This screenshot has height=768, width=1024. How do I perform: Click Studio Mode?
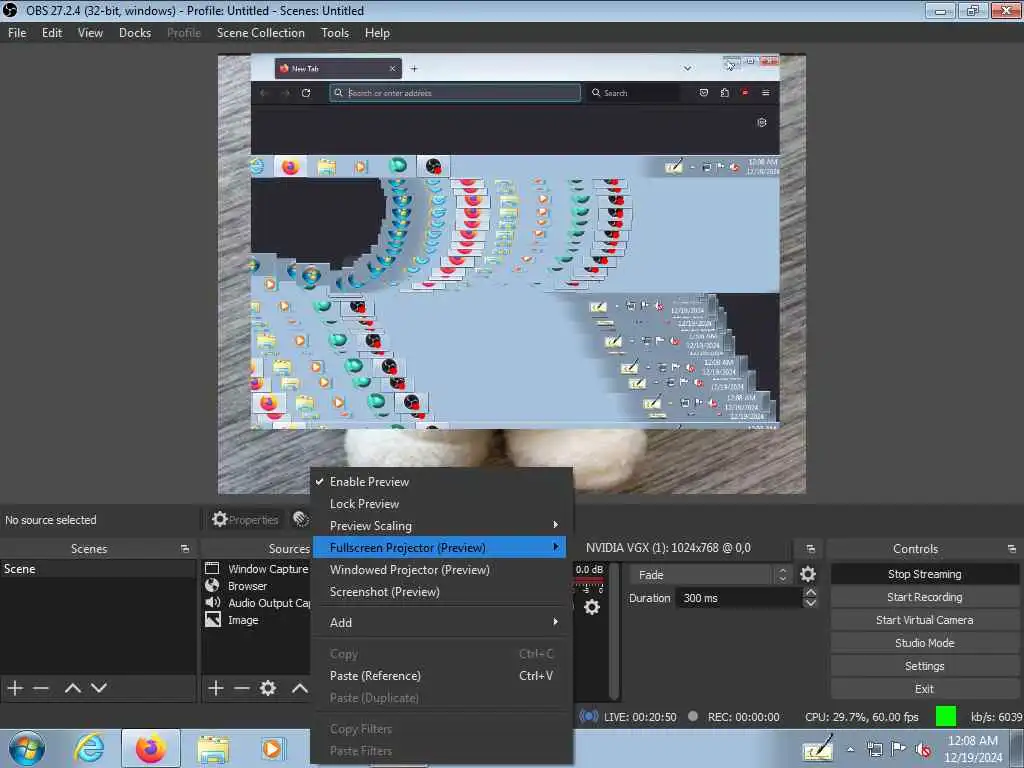(924, 643)
